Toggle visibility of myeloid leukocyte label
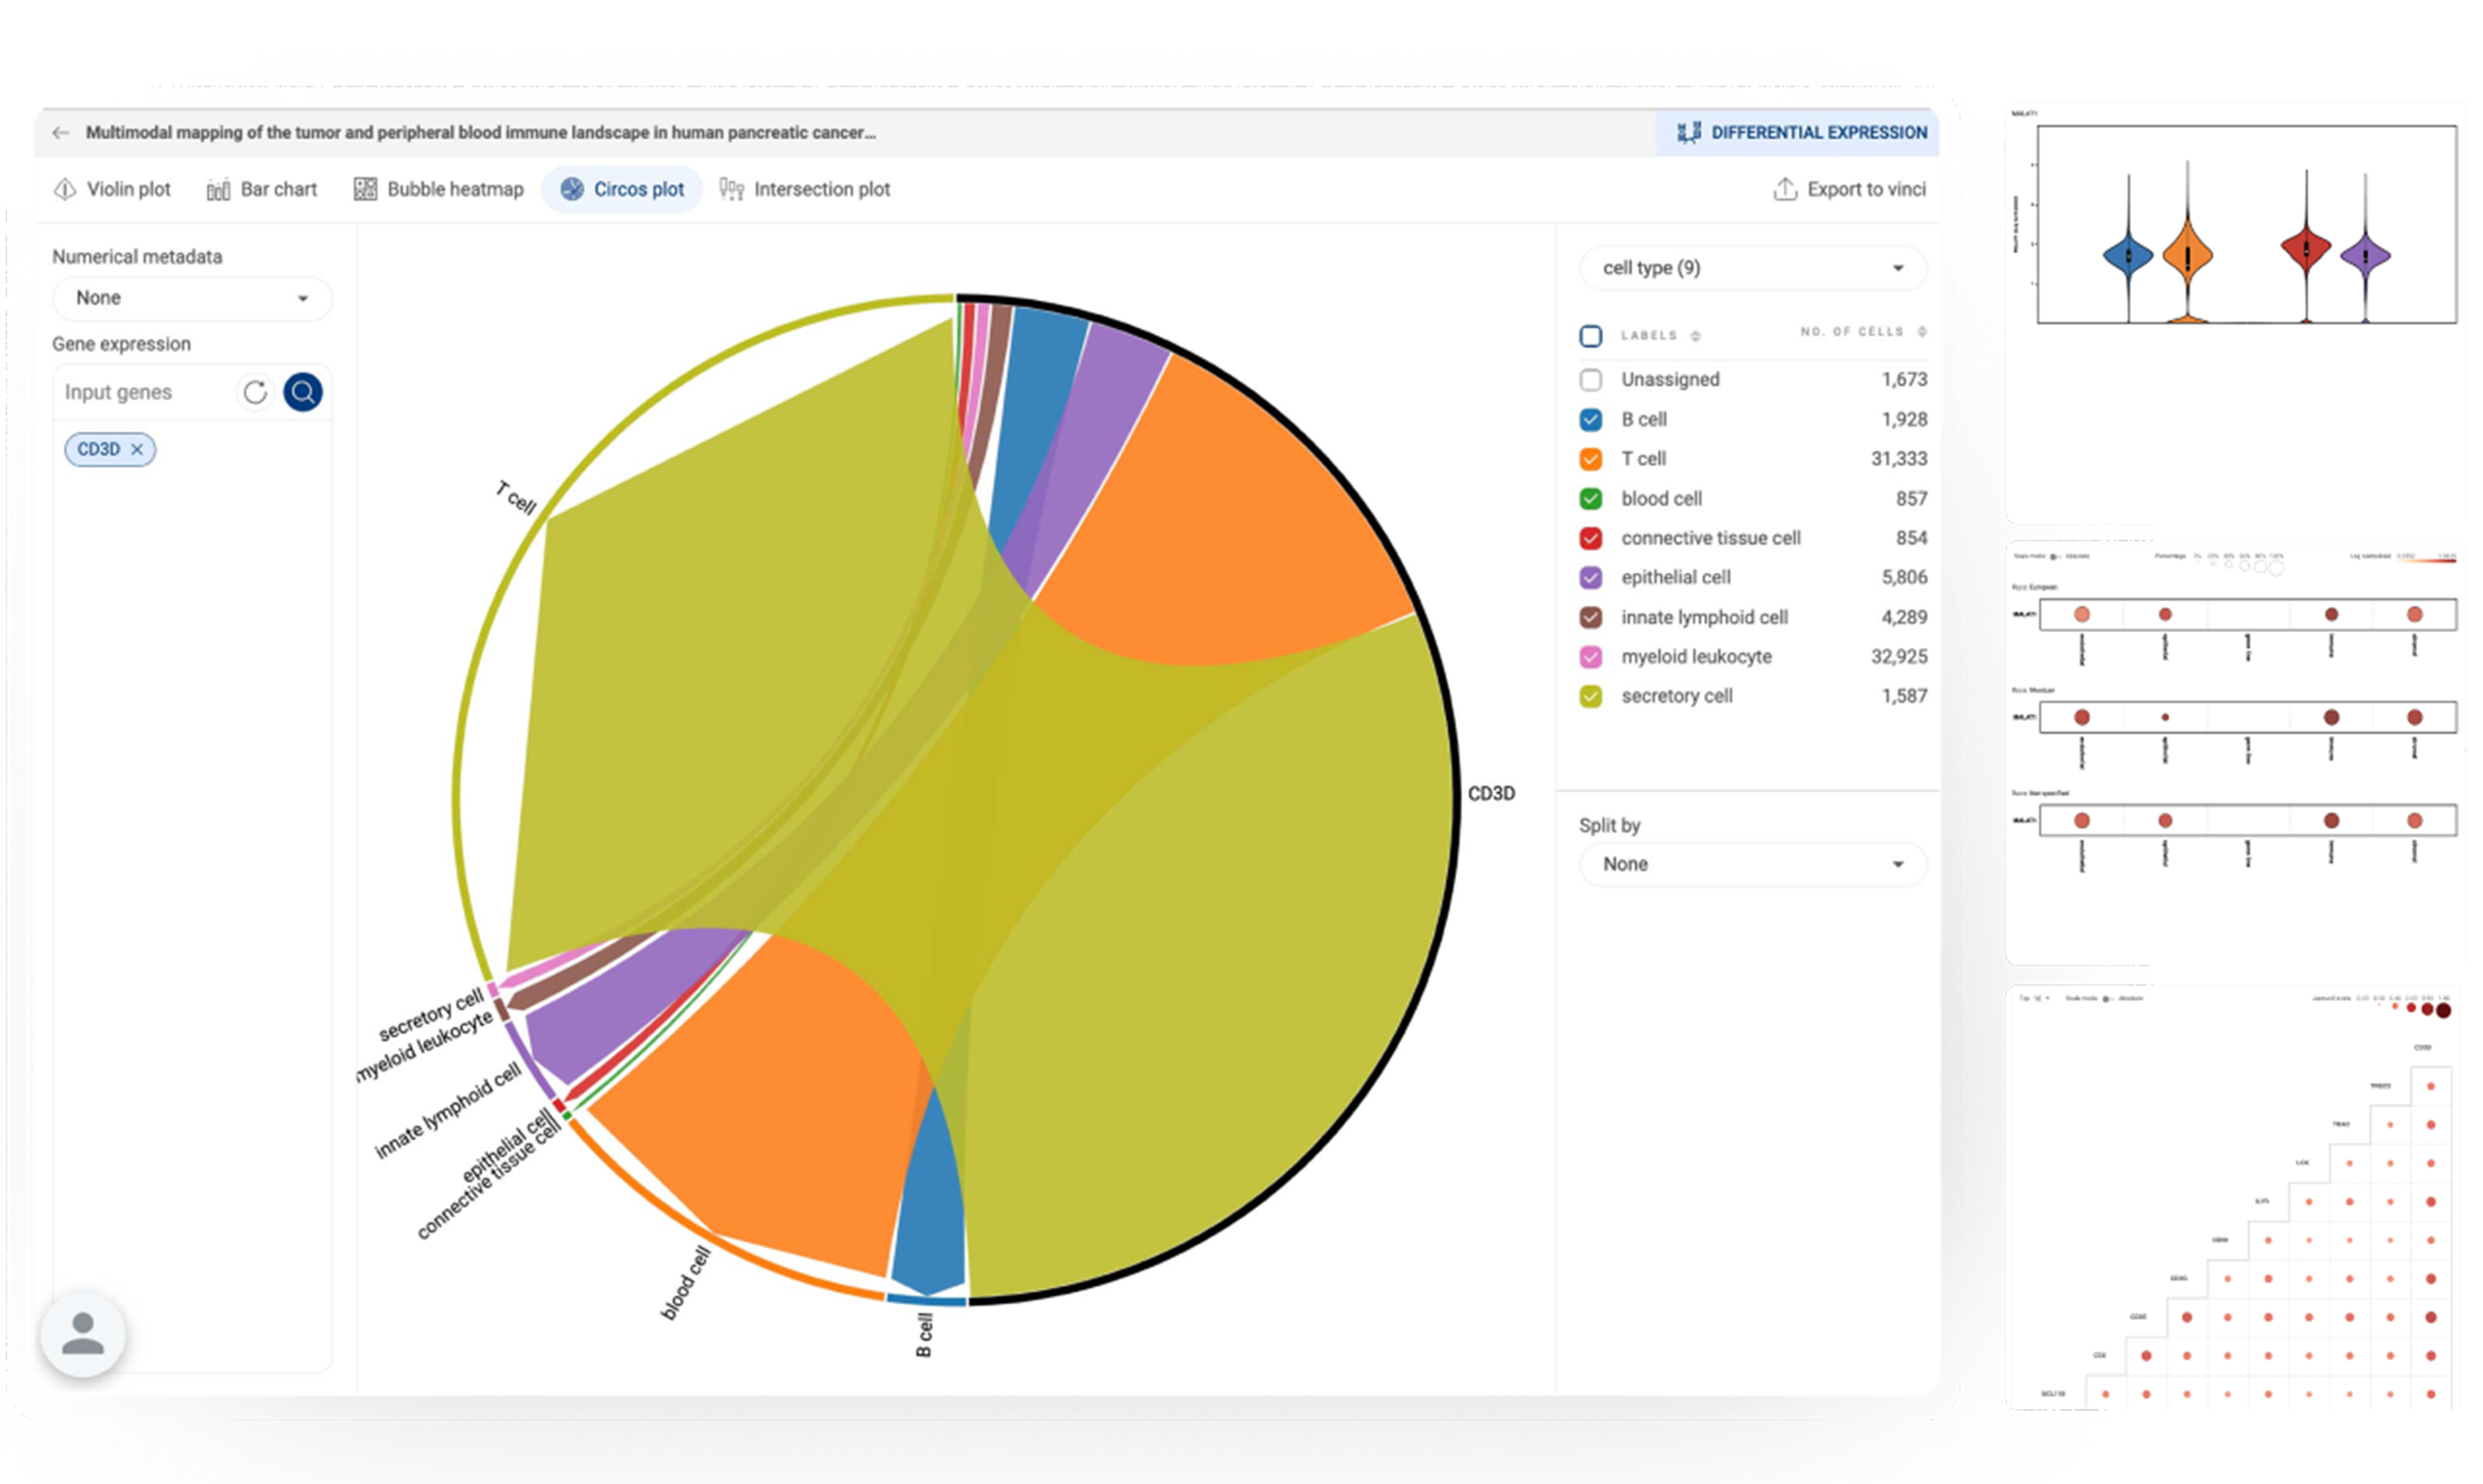The image size is (2483, 1484). pos(1587,655)
